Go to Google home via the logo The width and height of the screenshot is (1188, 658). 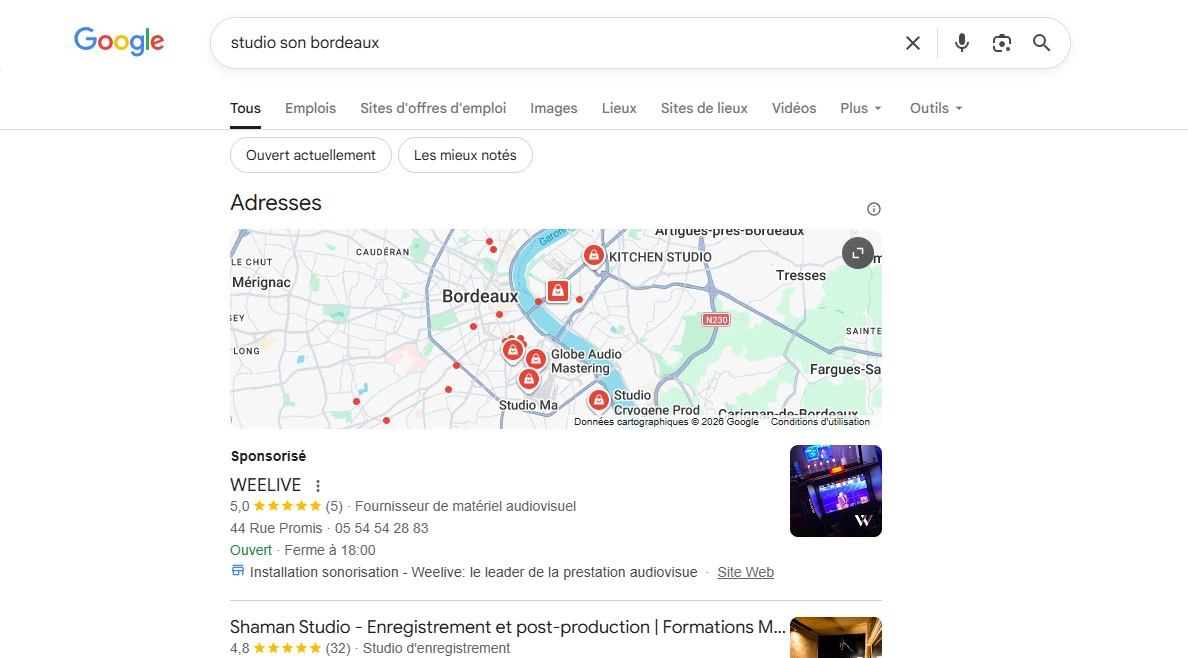119,42
